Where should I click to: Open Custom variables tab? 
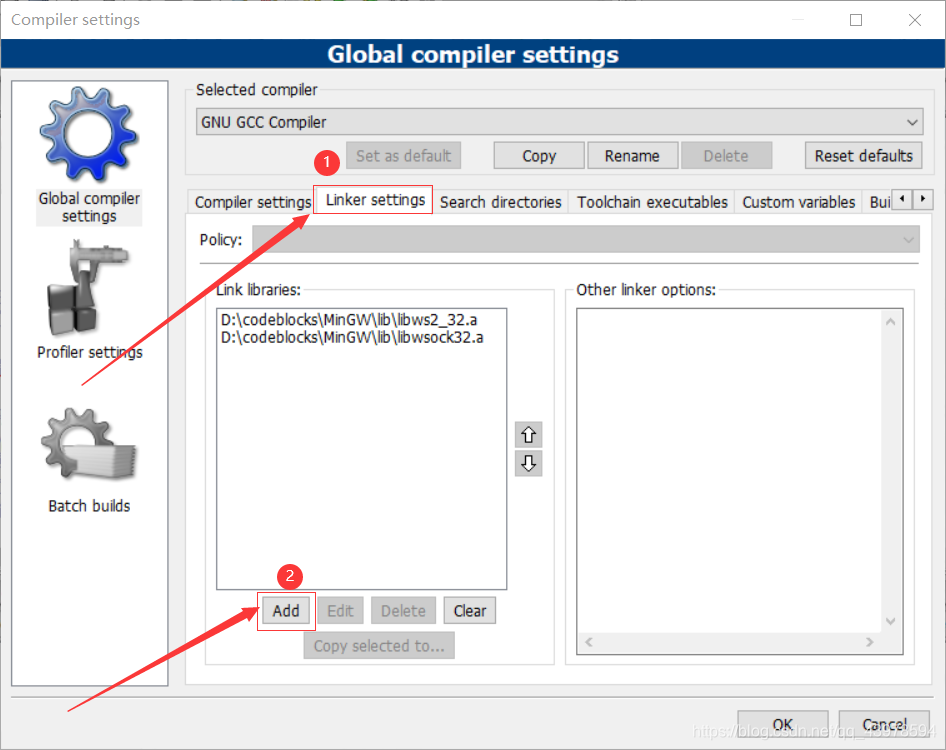pyautogui.click(x=799, y=202)
